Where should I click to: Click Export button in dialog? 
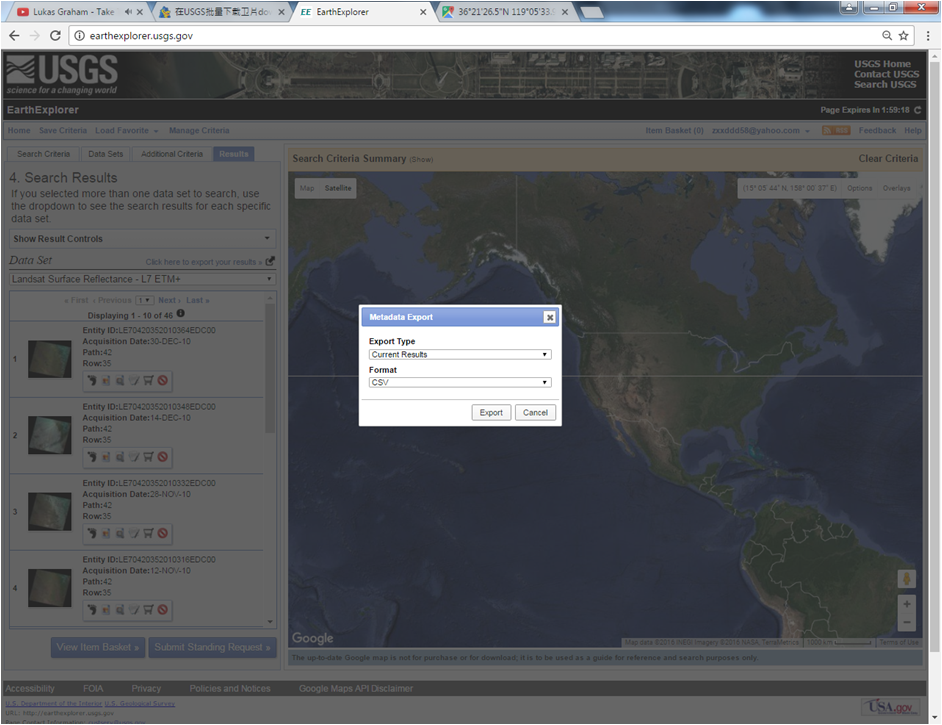[x=491, y=413]
